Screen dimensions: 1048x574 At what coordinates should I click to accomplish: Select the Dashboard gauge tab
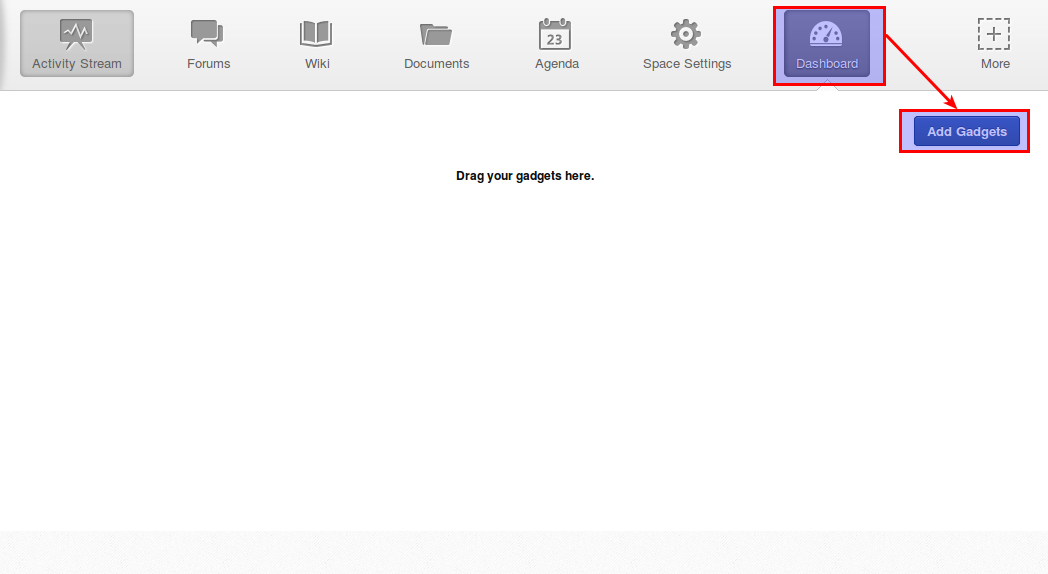click(x=827, y=43)
